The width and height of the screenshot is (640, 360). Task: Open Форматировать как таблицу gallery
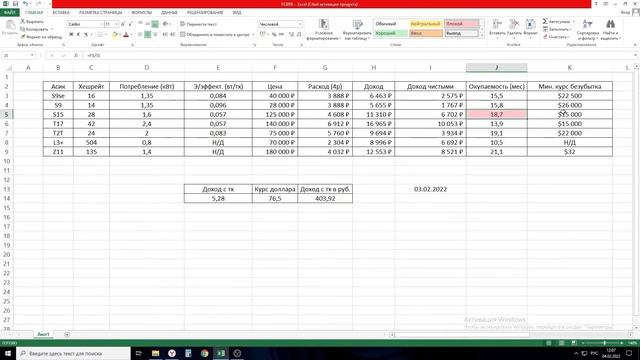[357, 29]
